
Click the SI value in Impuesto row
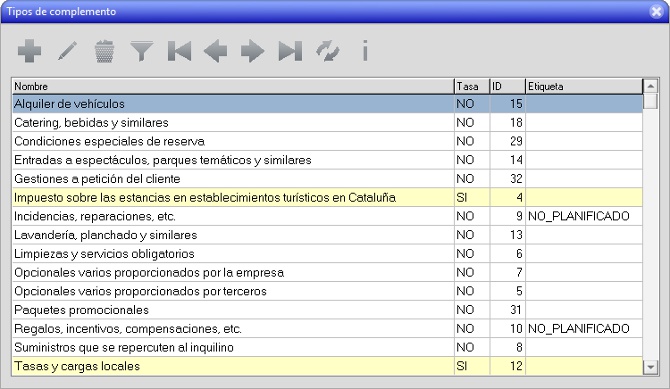point(461,197)
